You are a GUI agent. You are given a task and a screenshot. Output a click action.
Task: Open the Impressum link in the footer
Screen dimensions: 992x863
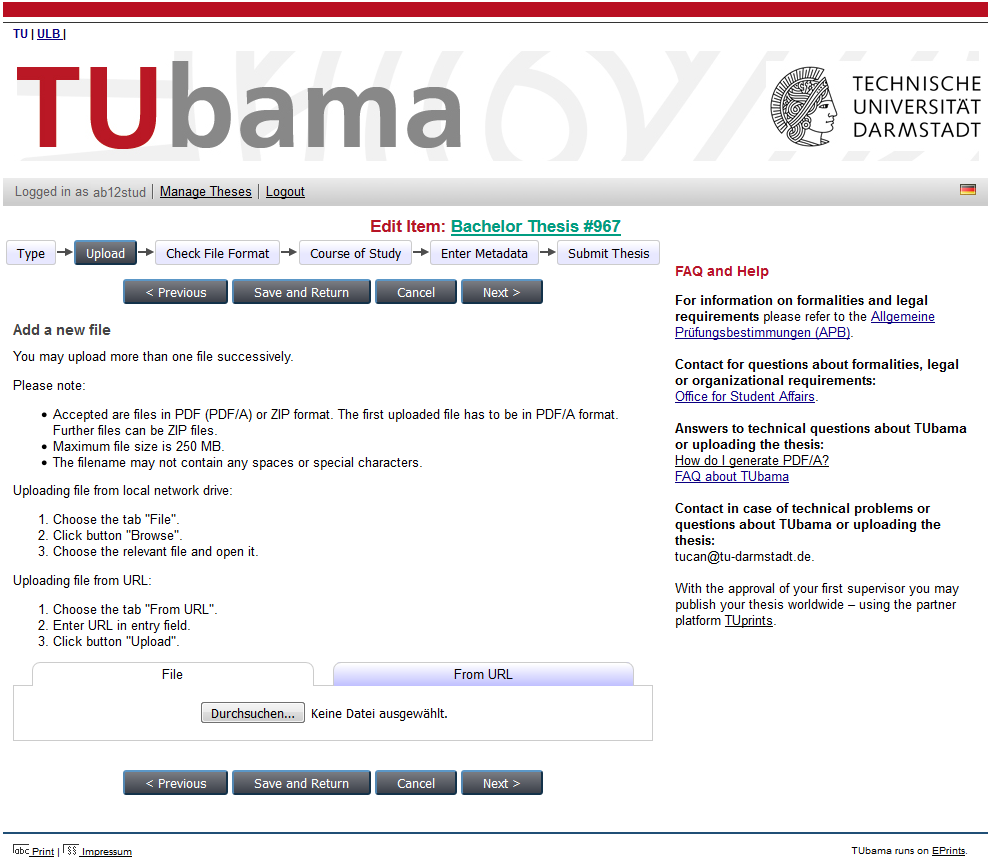pos(106,852)
